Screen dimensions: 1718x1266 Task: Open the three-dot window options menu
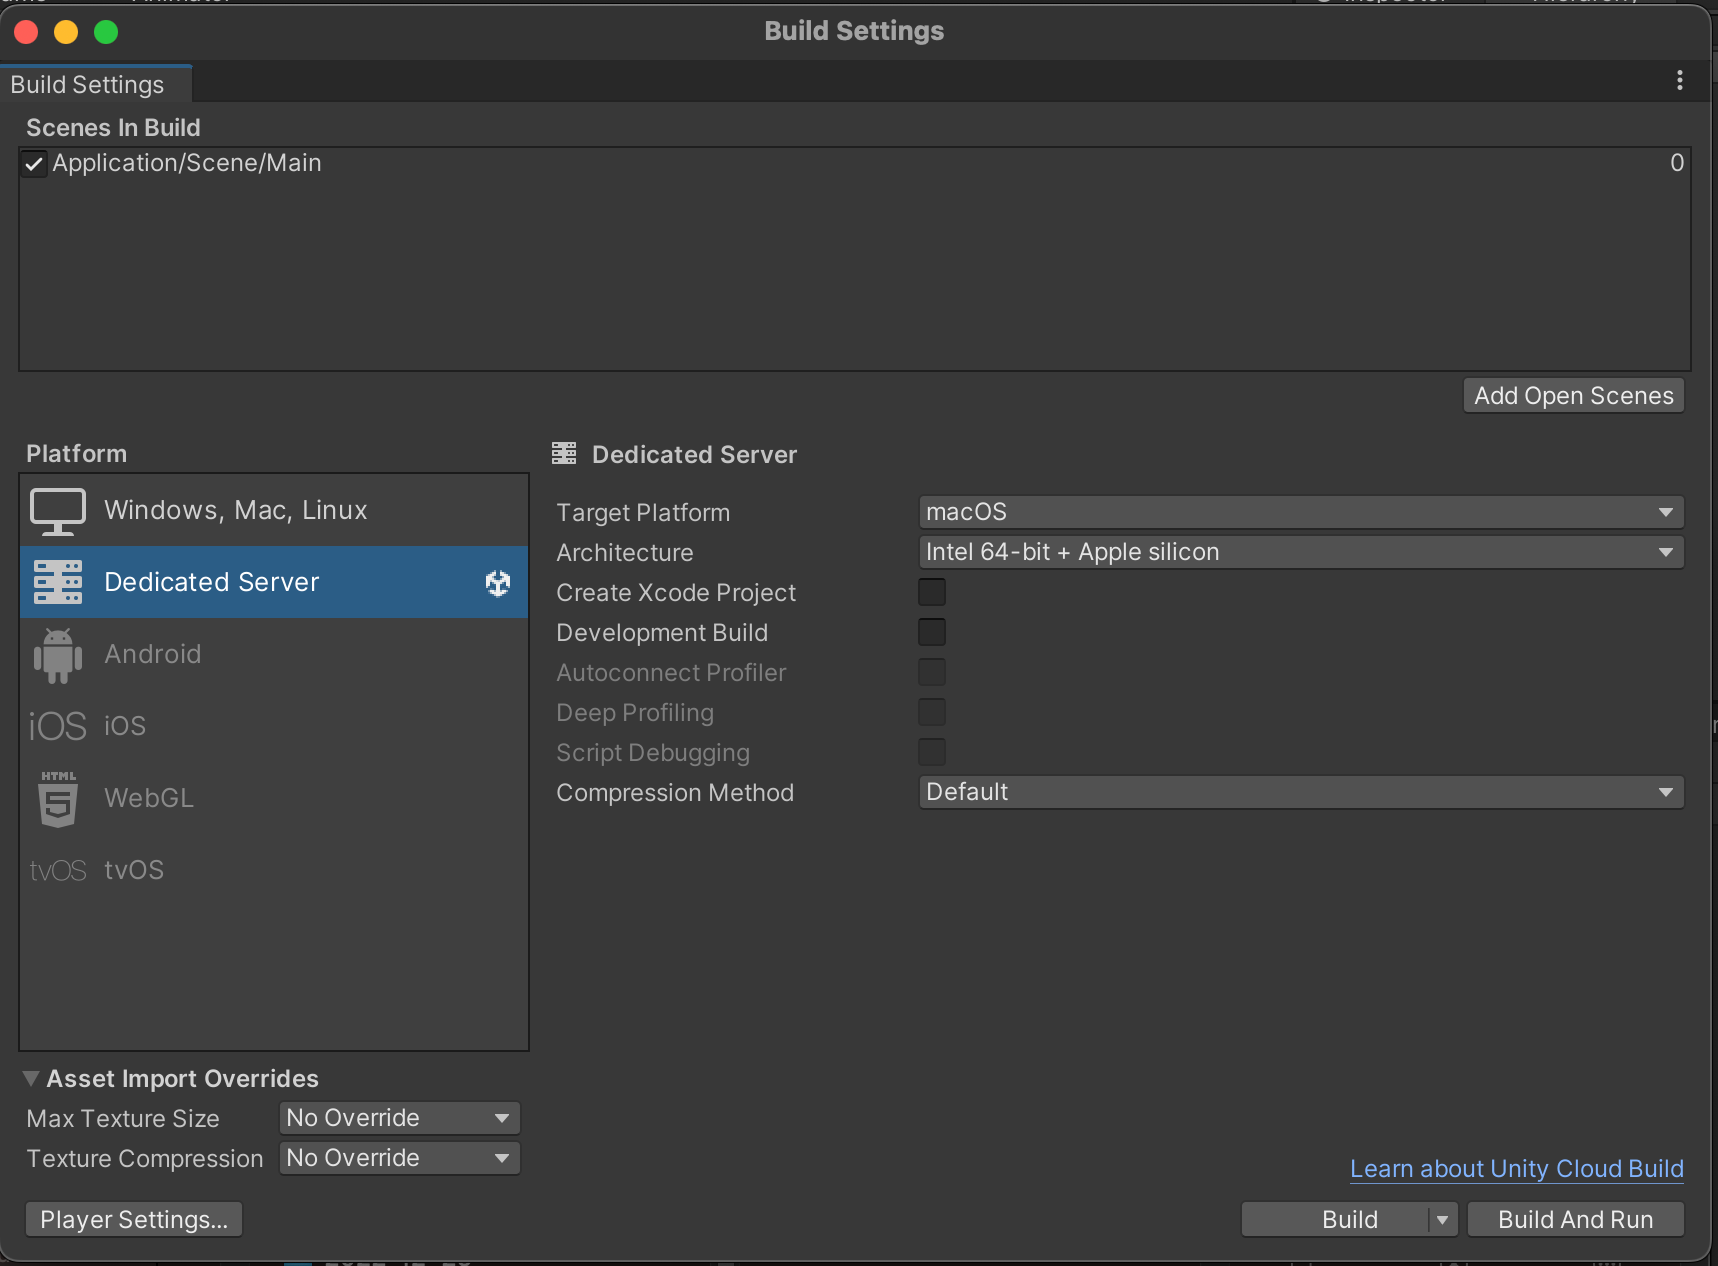click(x=1680, y=80)
